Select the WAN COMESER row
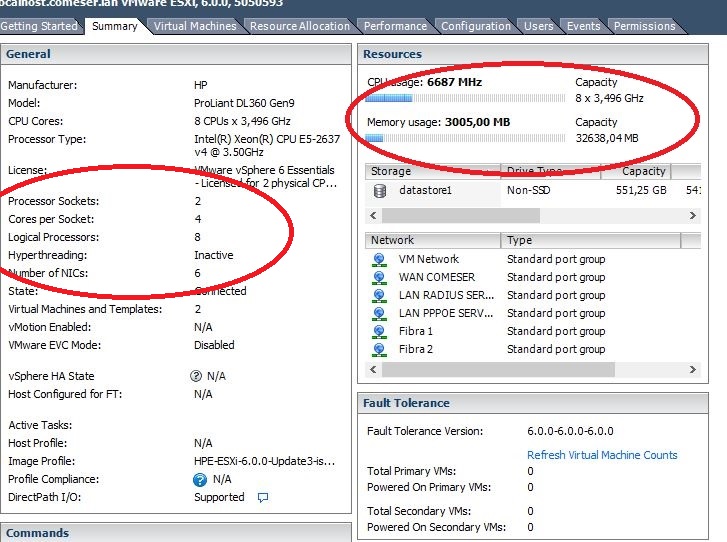Screen dimensions: 727x542 pos(533,278)
